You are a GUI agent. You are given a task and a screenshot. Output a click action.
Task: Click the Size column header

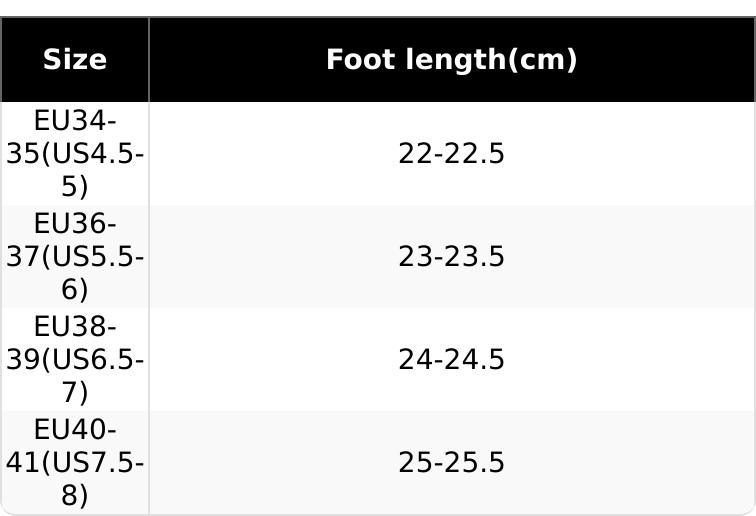point(75,60)
